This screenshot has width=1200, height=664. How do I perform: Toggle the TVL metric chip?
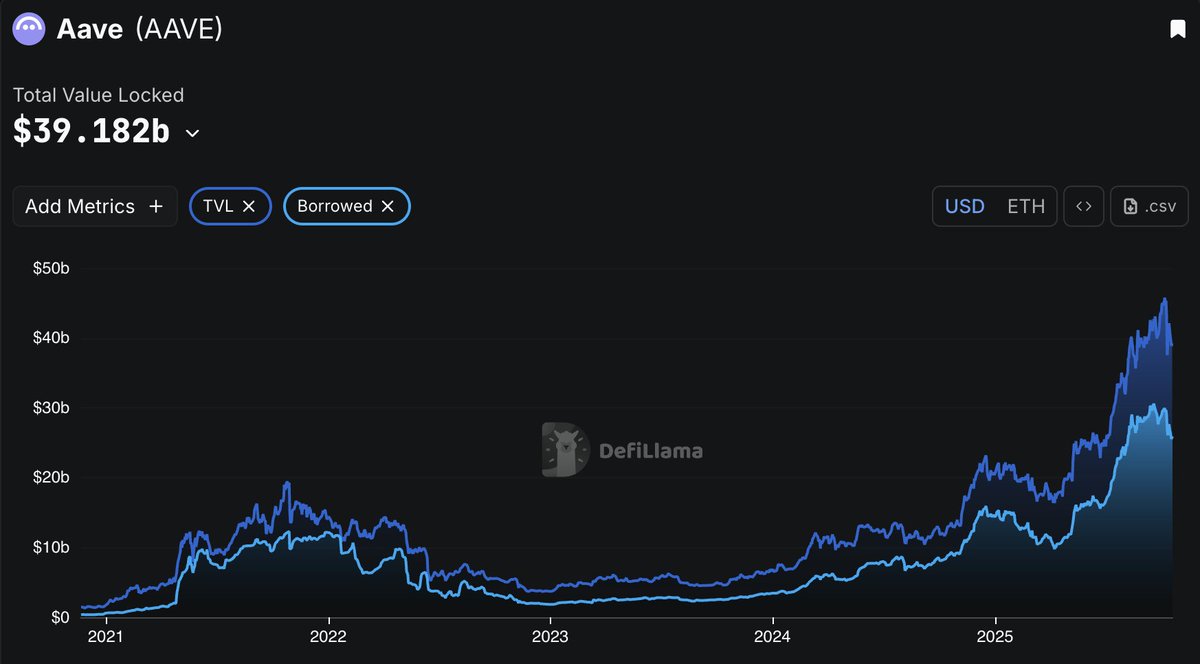point(218,206)
